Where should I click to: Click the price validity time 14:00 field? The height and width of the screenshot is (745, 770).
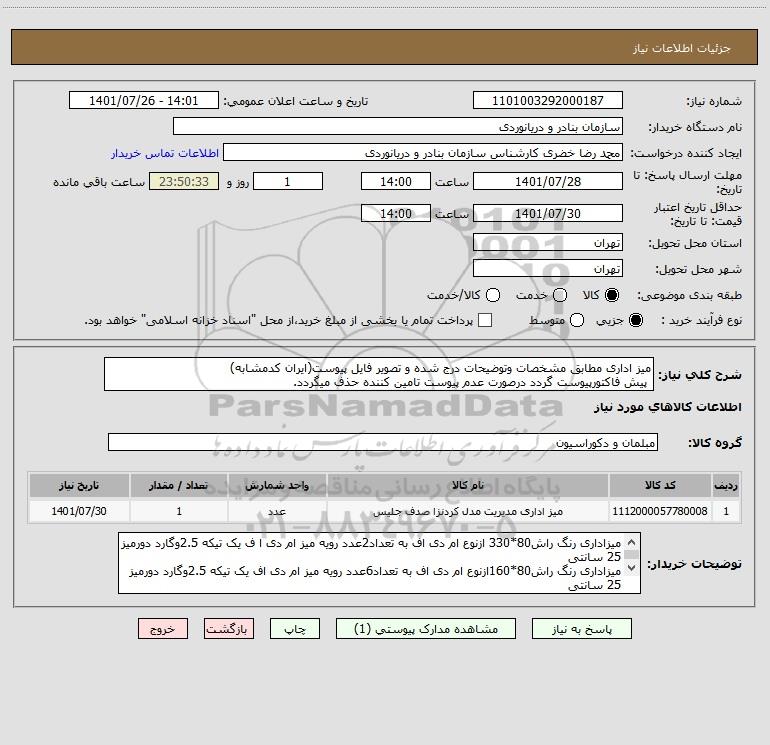(x=396, y=213)
